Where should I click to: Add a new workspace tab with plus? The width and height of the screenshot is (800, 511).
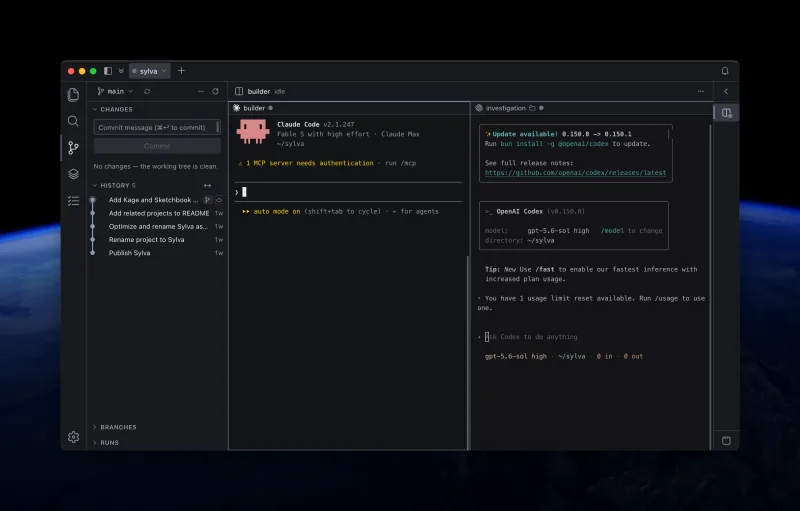(x=181, y=71)
